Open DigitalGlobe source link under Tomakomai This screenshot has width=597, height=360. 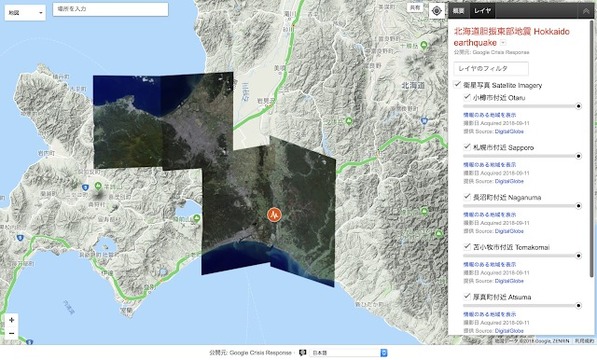[x=509, y=281]
